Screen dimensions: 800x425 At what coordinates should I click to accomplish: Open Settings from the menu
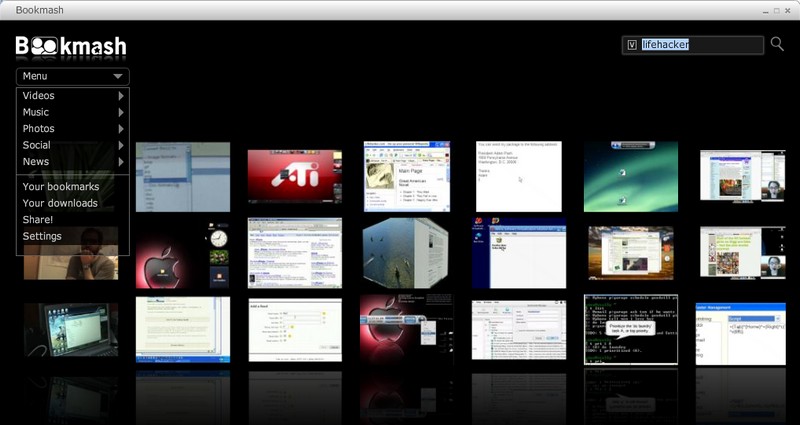[42, 236]
